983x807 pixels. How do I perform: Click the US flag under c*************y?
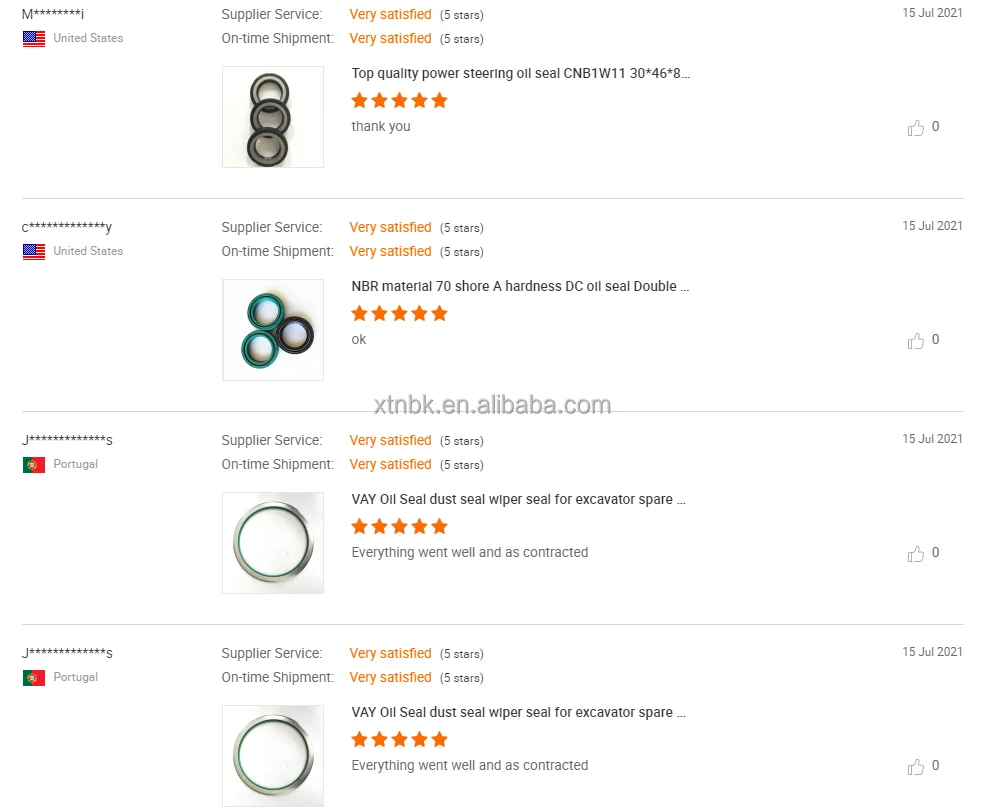[x=34, y=252]
